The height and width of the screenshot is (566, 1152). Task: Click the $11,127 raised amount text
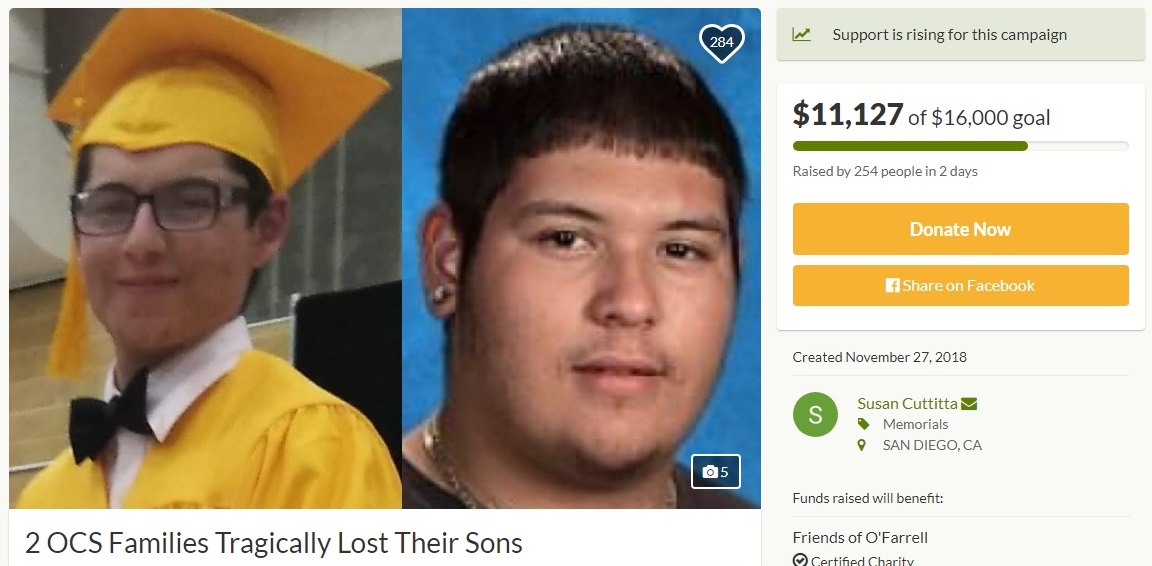click(847, 115)
